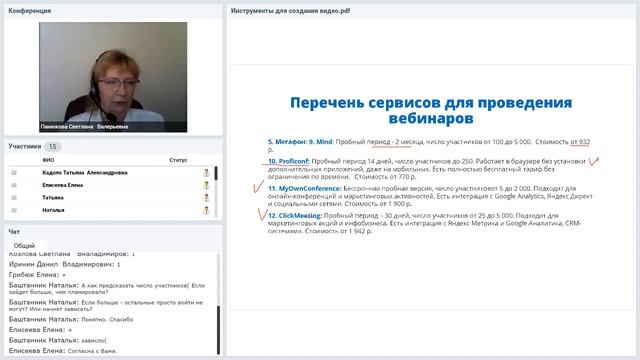Click chat message from Грибюк Елена

pyautogui.click(x=38, y=275)
